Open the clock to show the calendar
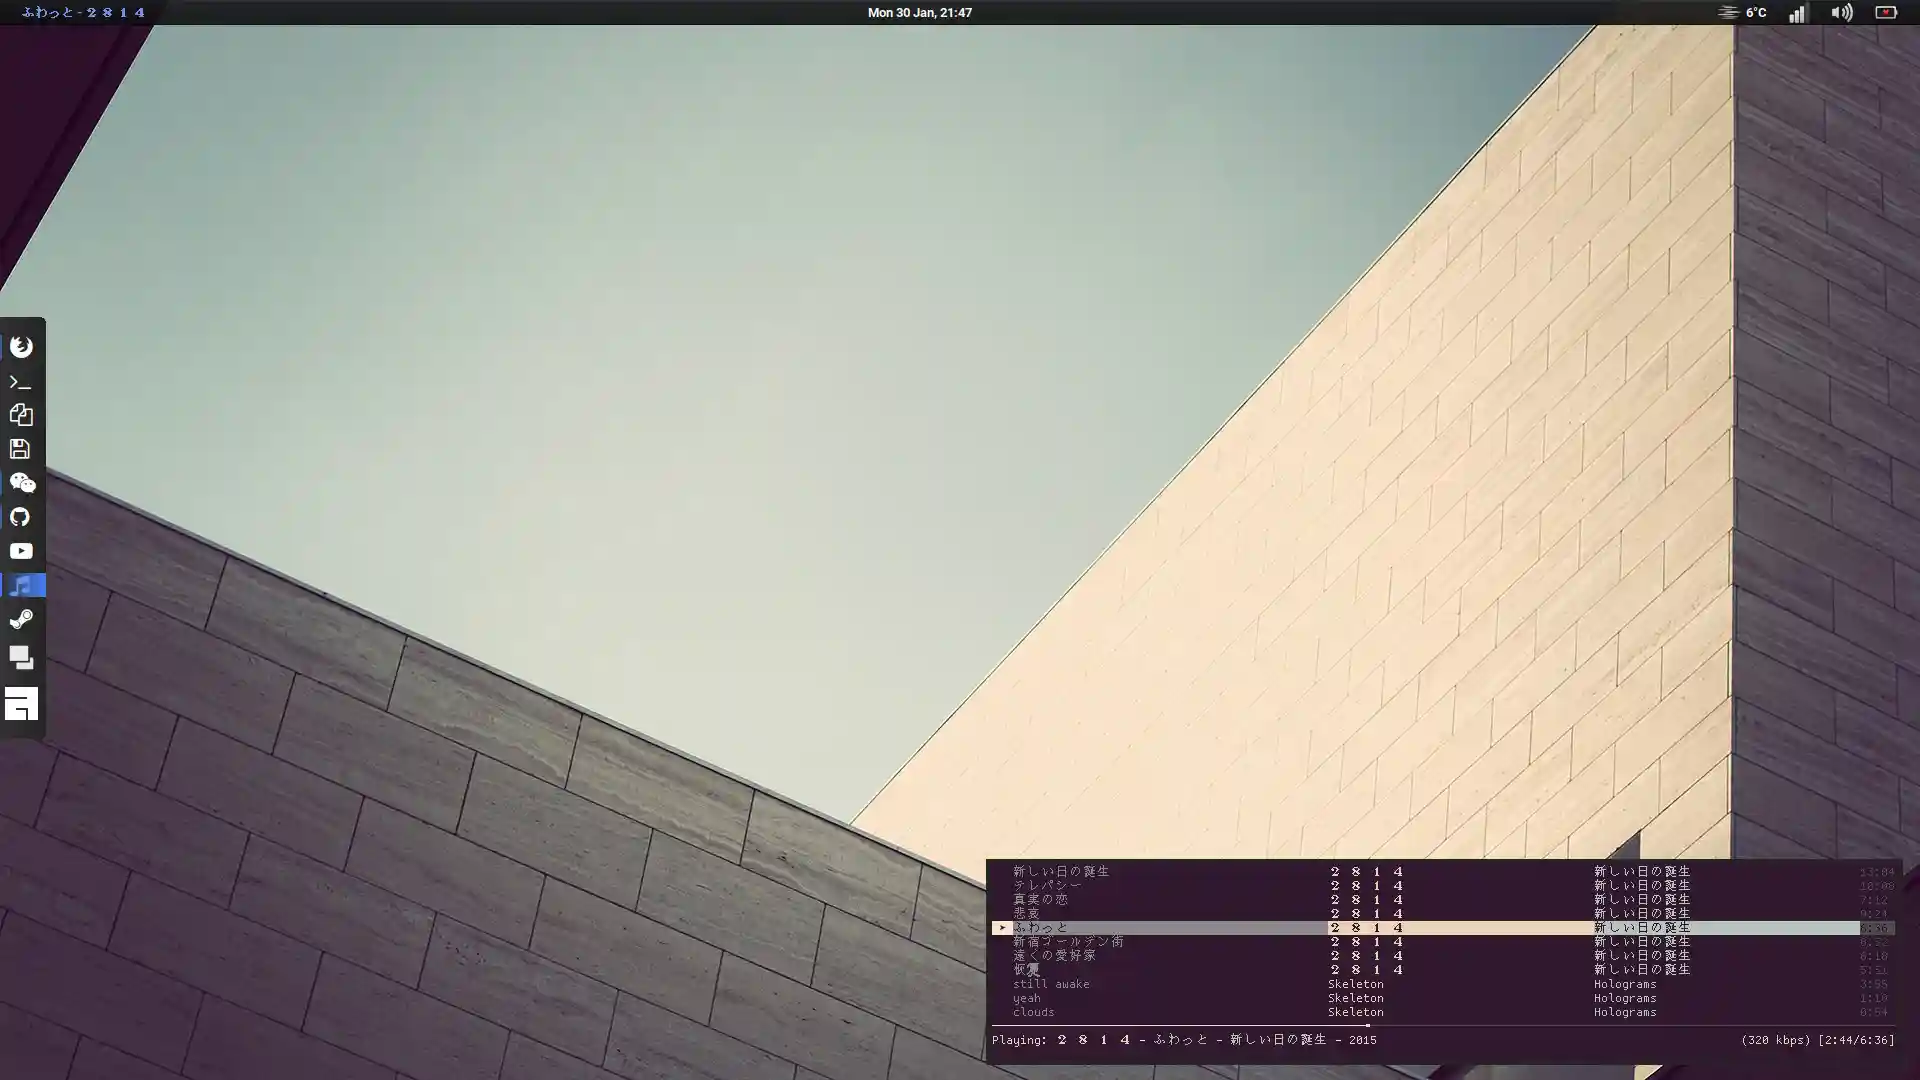 coord(918,13)
